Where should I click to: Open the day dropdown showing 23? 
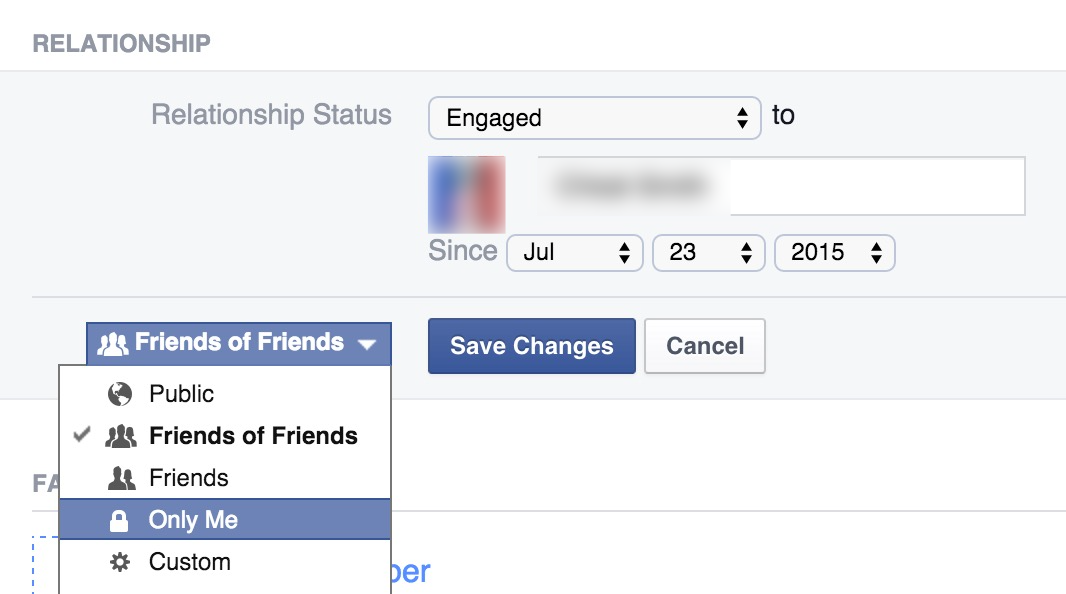tap(708, 252)
